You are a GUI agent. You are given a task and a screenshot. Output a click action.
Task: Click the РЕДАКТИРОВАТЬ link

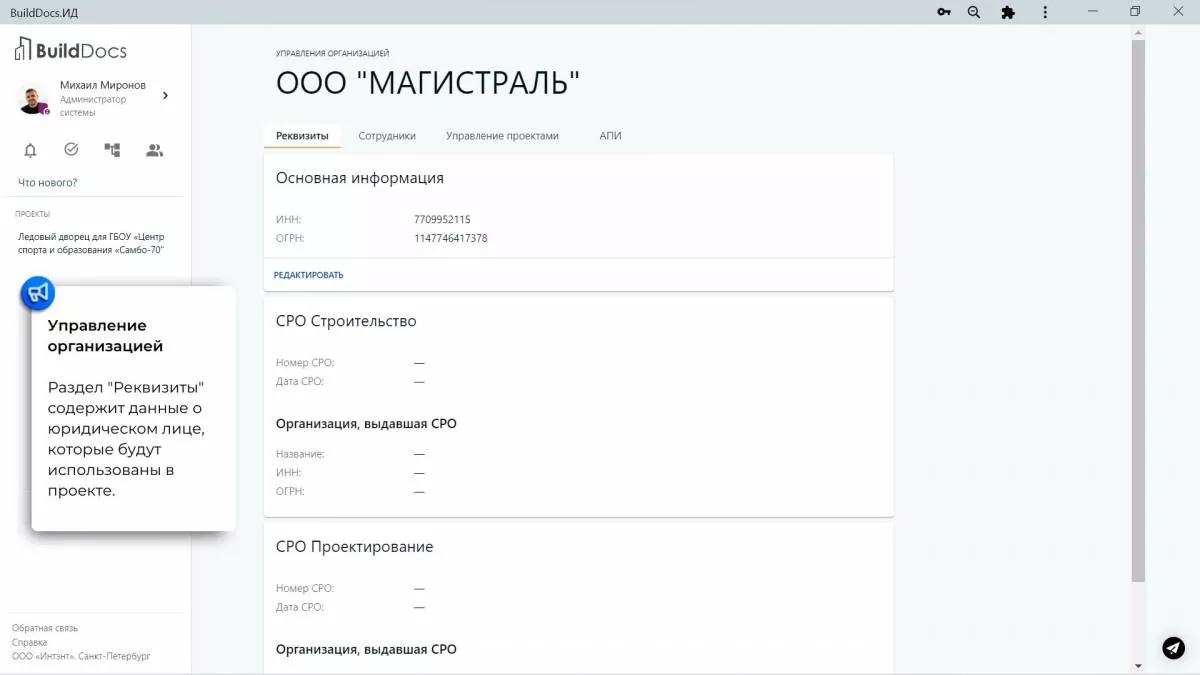[308, 273]
